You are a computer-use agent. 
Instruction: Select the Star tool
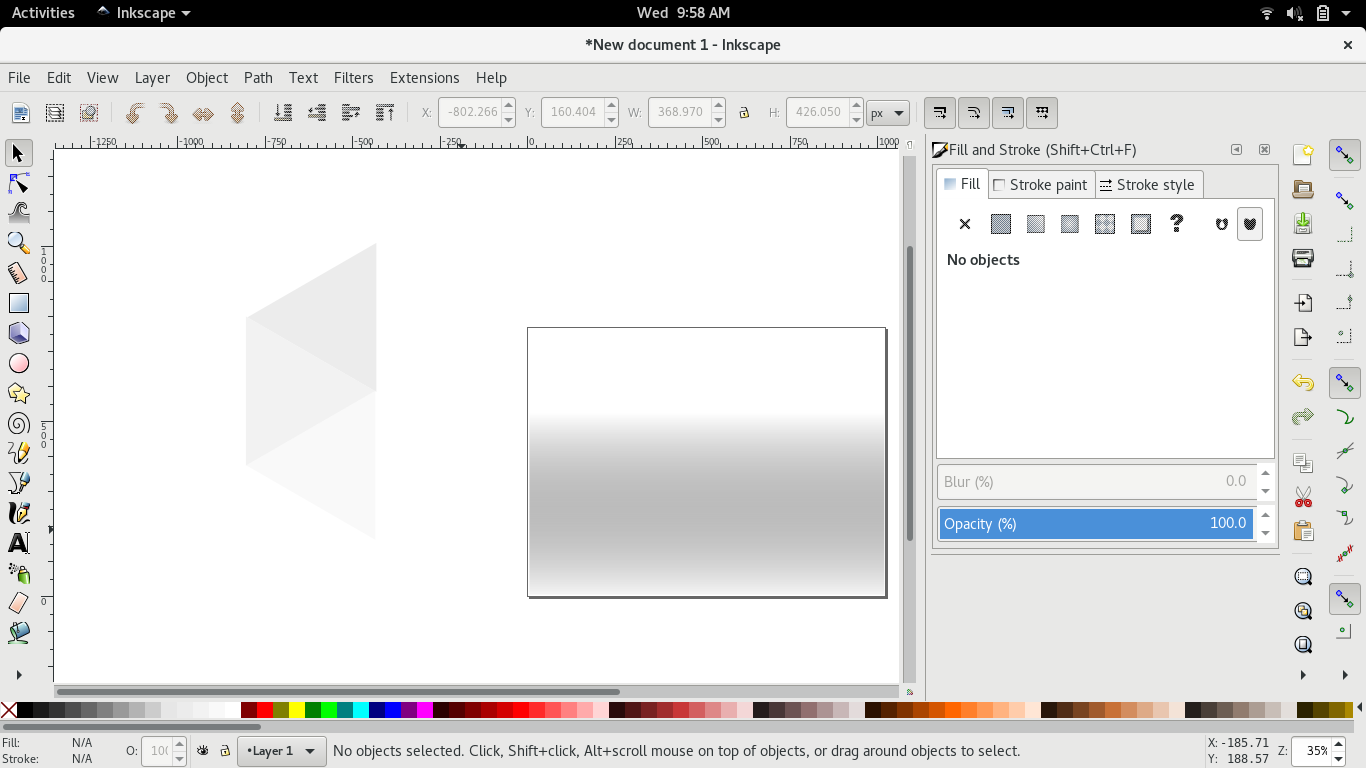click(x=19, y=393)
